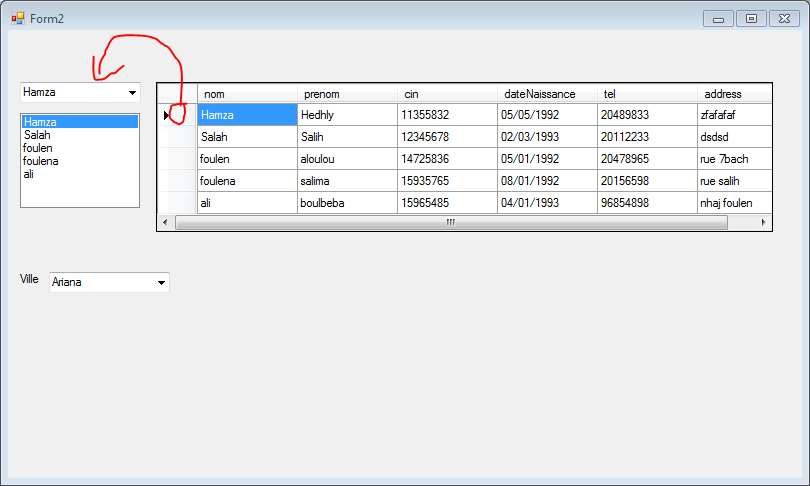Click the aloulou prenom cell
810x486 pixels.
coord(348,159)
